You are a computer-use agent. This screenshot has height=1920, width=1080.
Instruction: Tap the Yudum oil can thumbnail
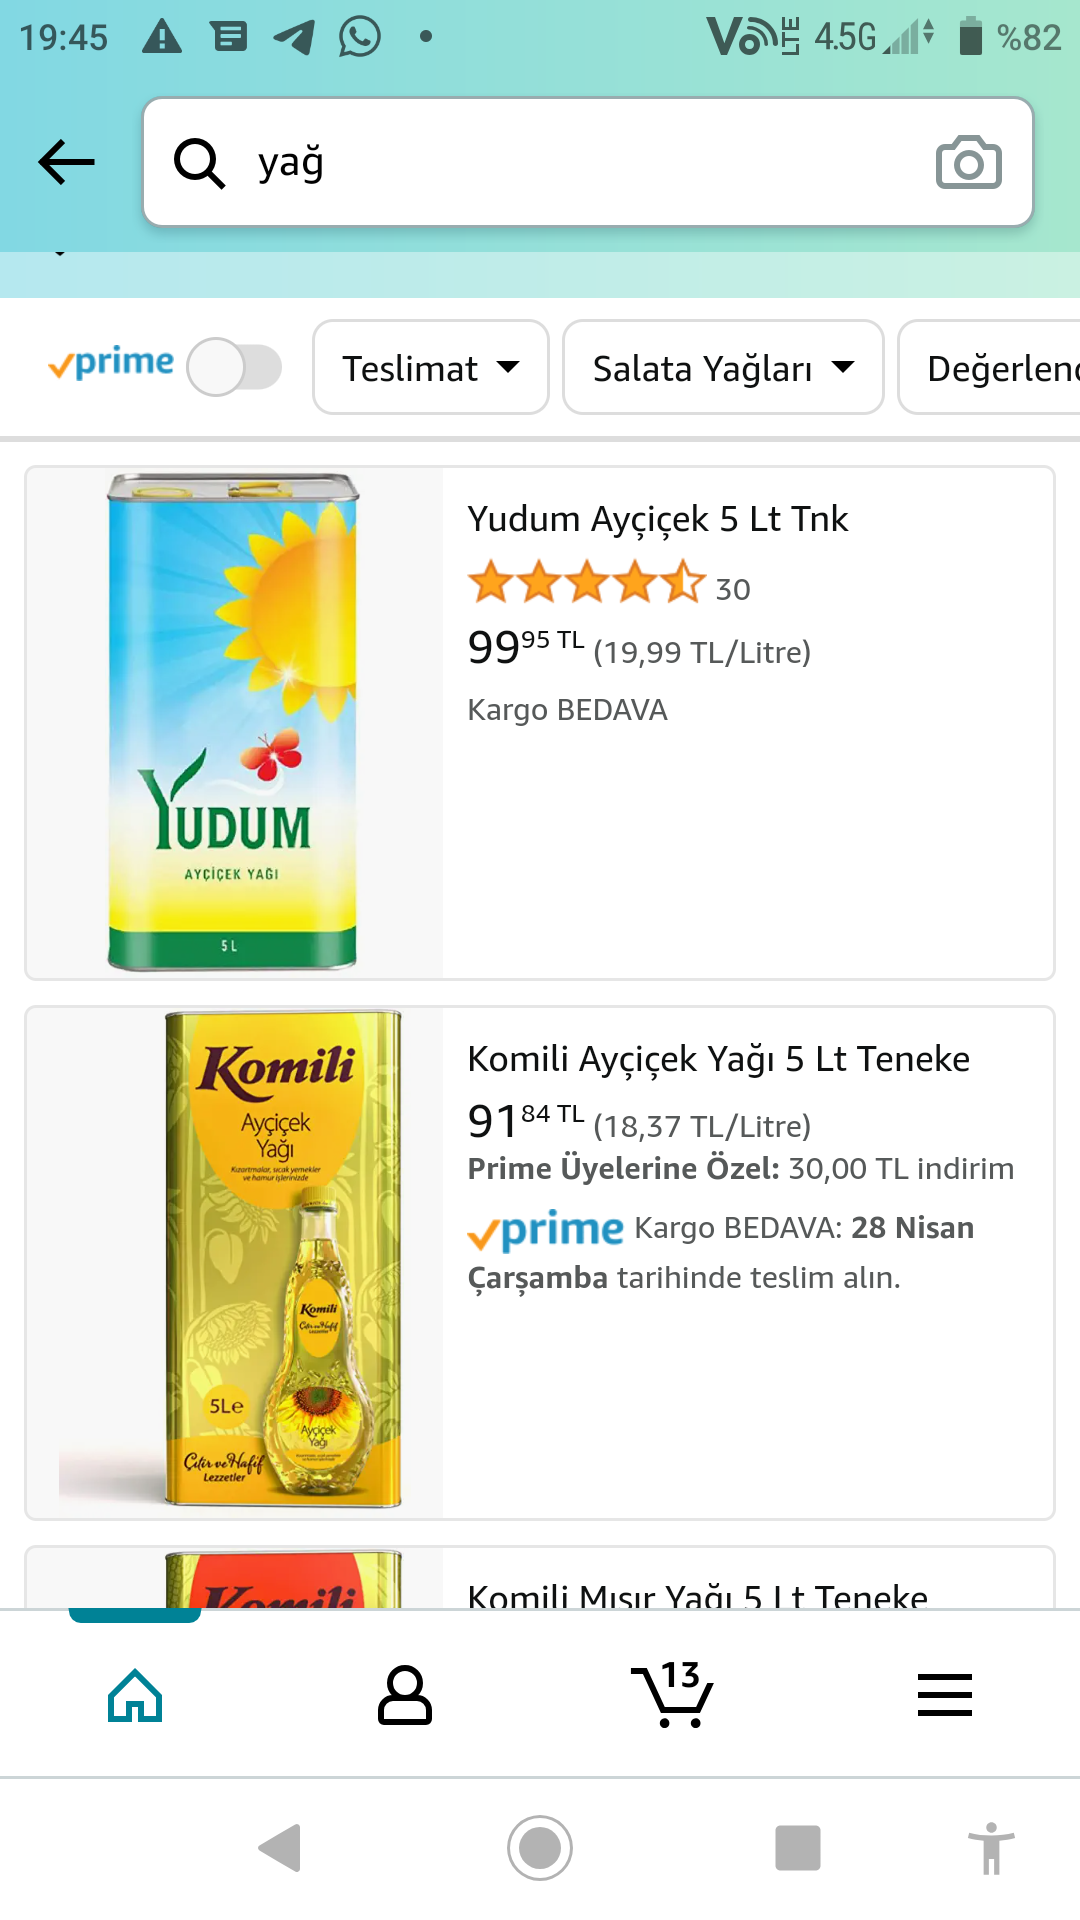[x=234, y=722]
